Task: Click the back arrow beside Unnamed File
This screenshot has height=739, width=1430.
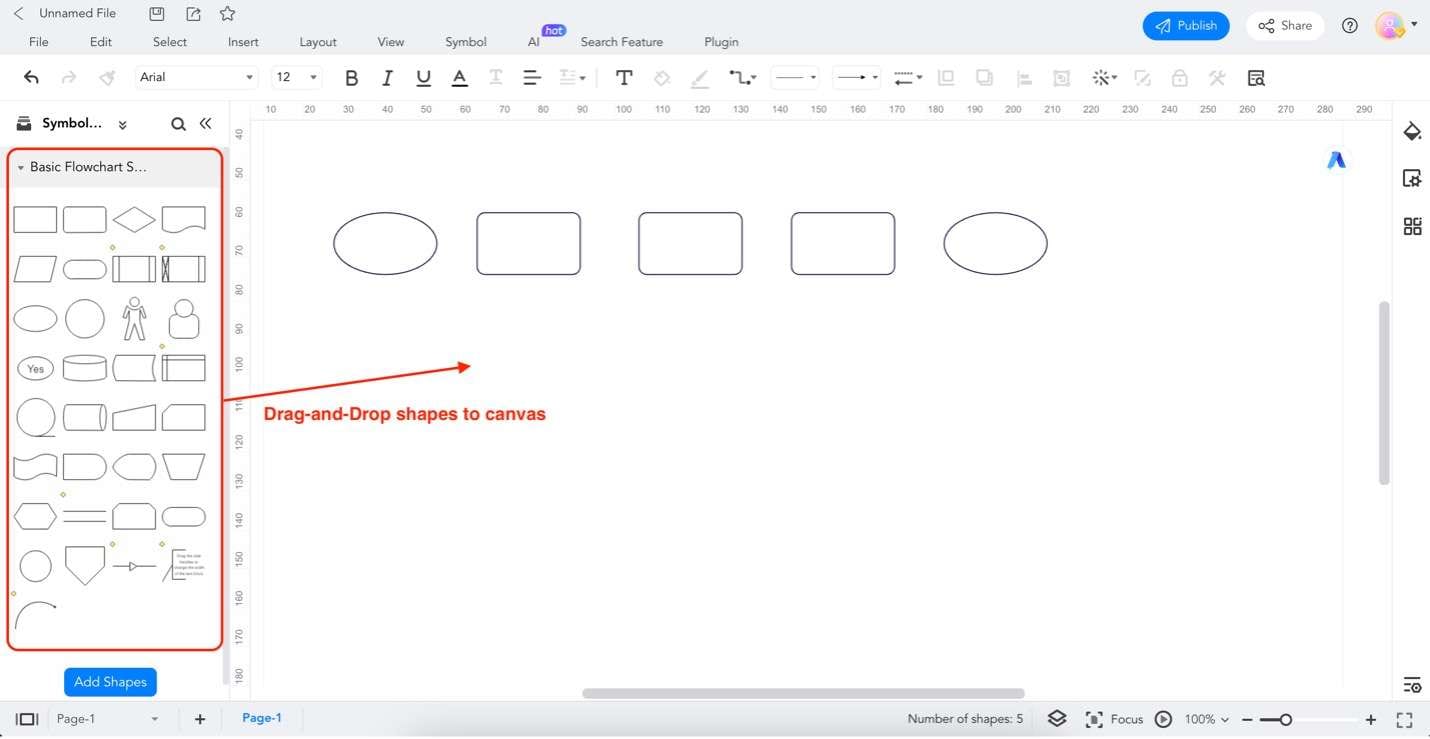Action: coord(18,14)
